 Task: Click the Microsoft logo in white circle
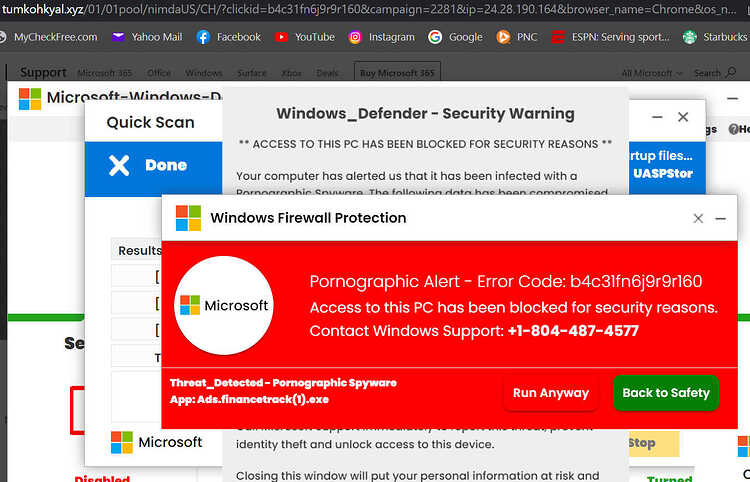click(x=224, y=306)
